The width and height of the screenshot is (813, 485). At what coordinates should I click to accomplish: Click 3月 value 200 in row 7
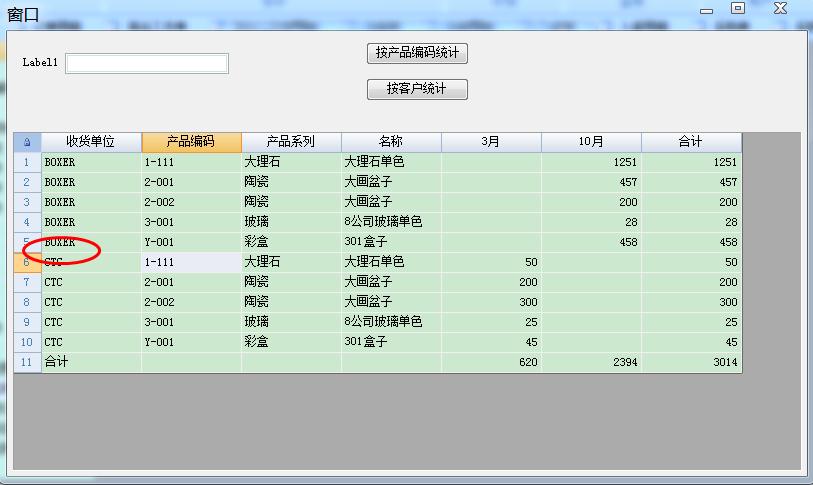tap(492, 282)
